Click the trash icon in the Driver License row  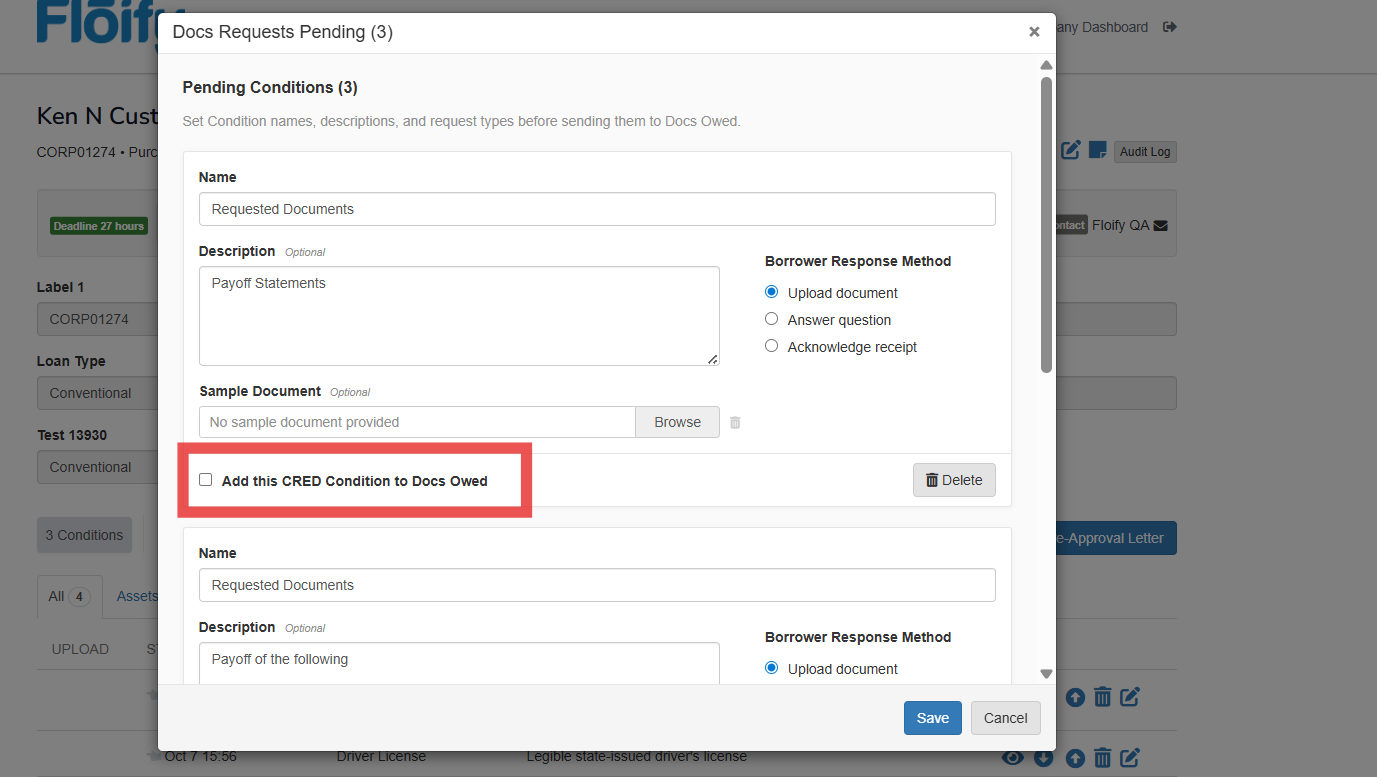pyautogui.click(x=1102, y=757)
